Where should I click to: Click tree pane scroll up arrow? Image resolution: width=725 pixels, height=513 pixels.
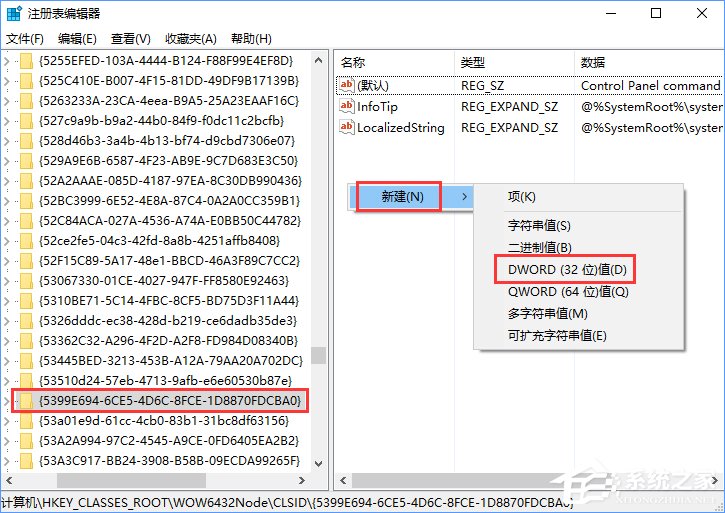coord(318,60)
